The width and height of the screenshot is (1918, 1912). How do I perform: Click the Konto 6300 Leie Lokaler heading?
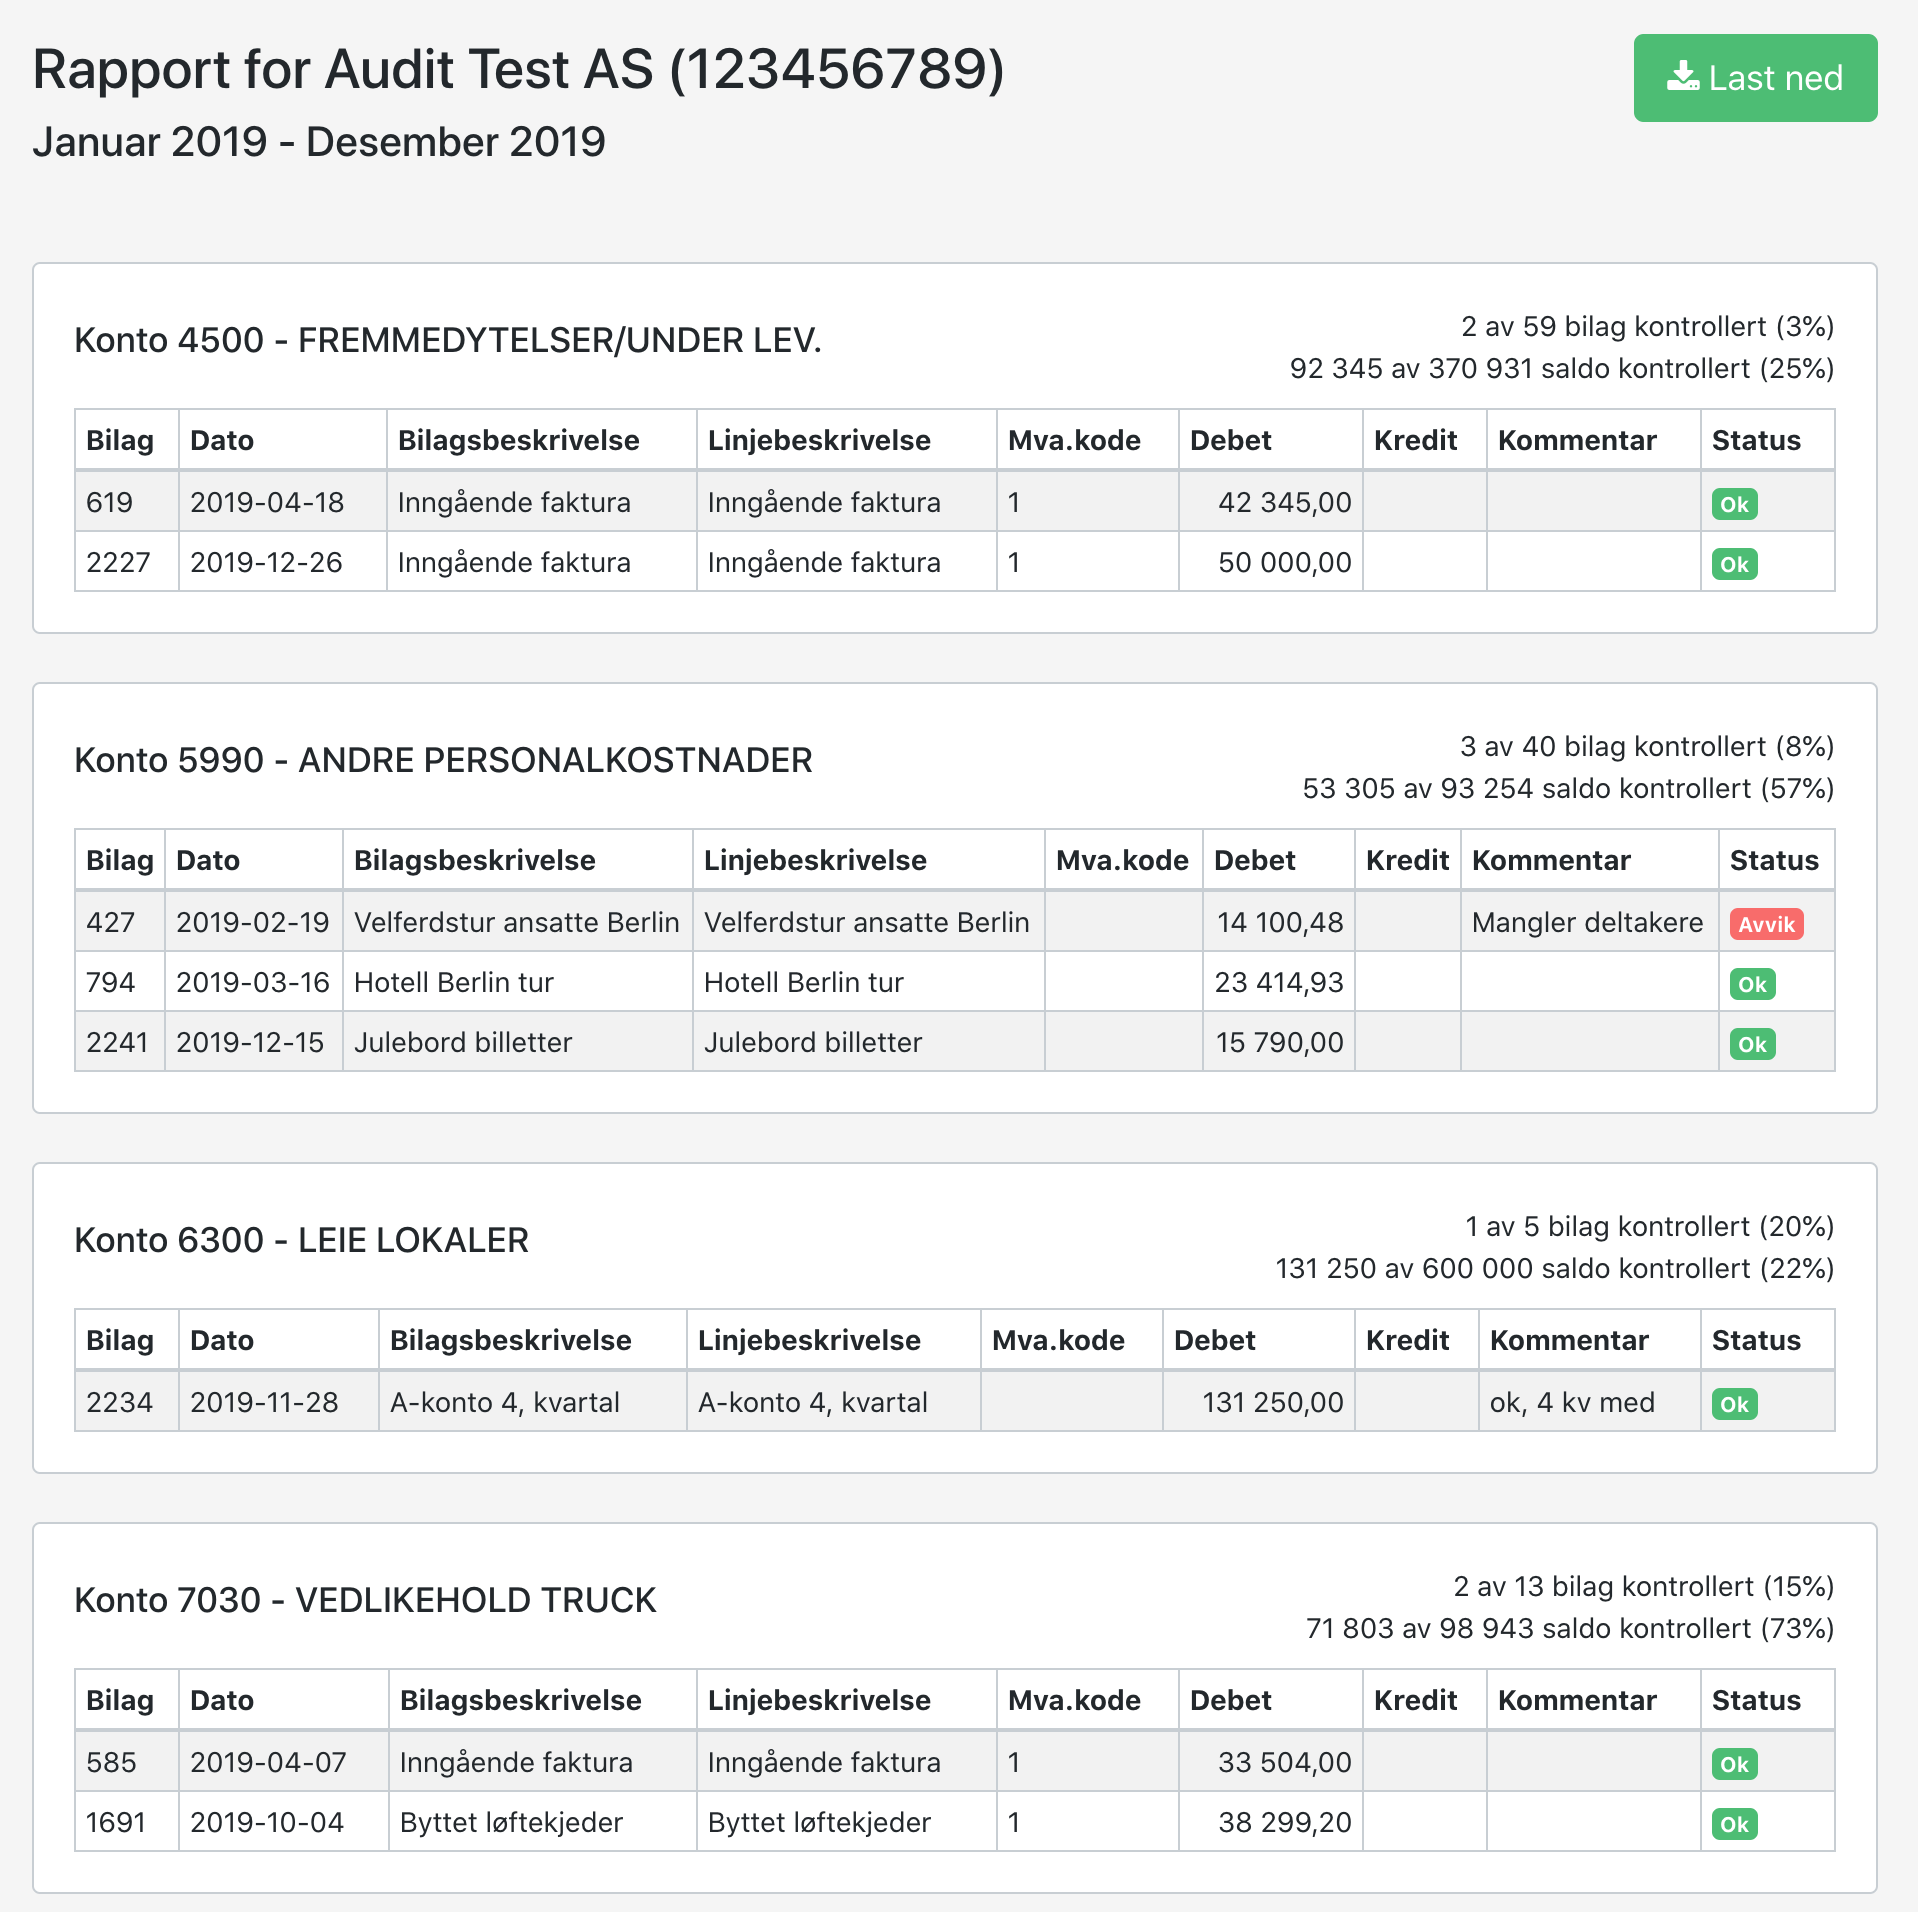(x=301, y=1240)
